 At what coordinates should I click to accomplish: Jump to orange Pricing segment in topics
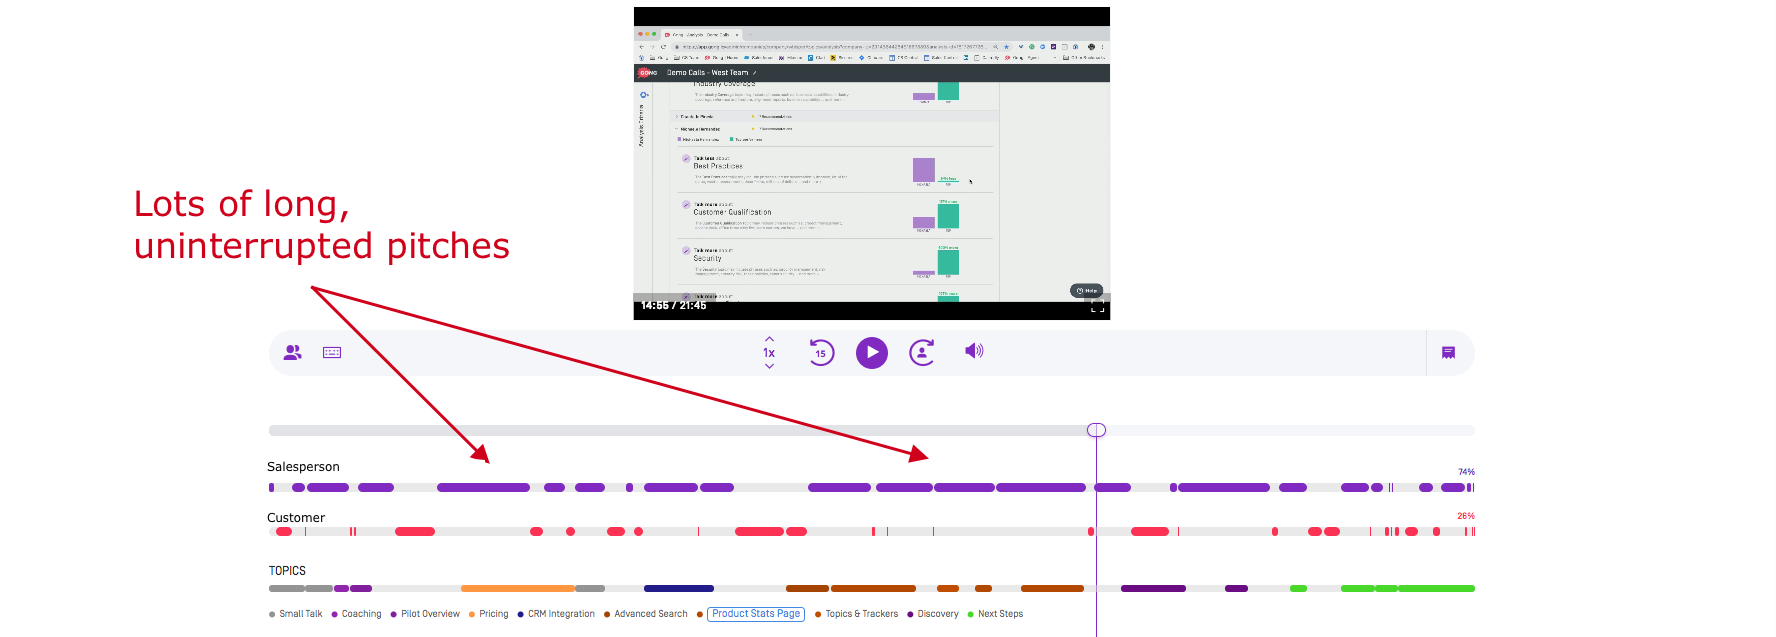(x=517, y=589)
